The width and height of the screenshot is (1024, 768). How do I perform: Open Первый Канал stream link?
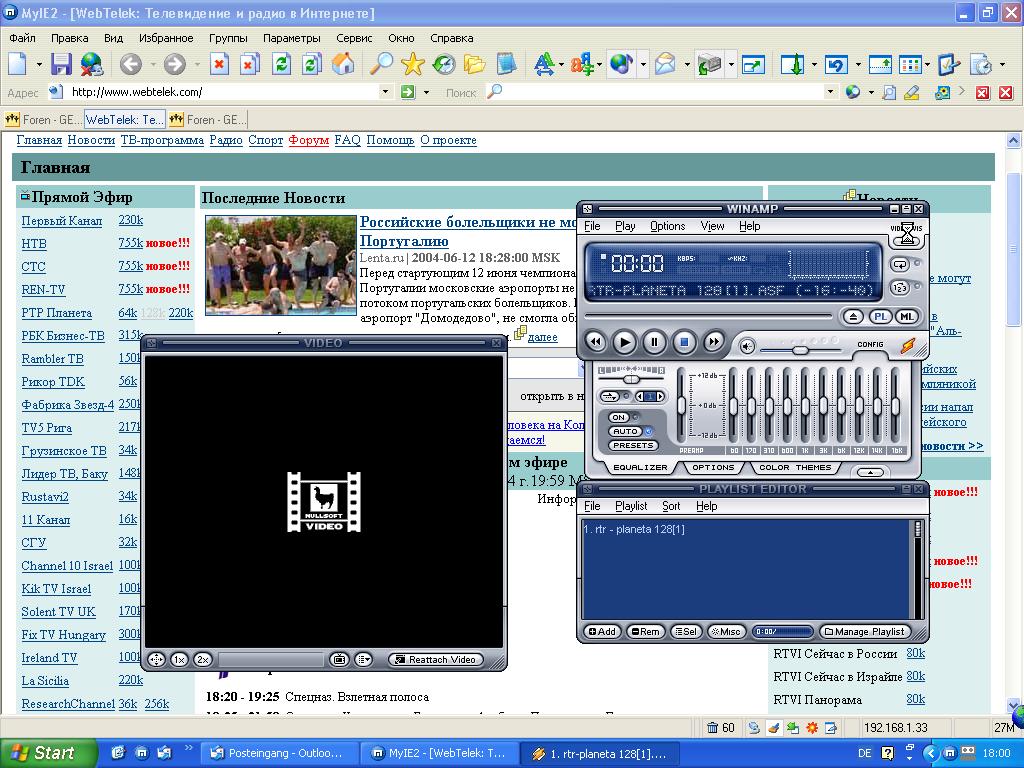click(x=61, y=221)
